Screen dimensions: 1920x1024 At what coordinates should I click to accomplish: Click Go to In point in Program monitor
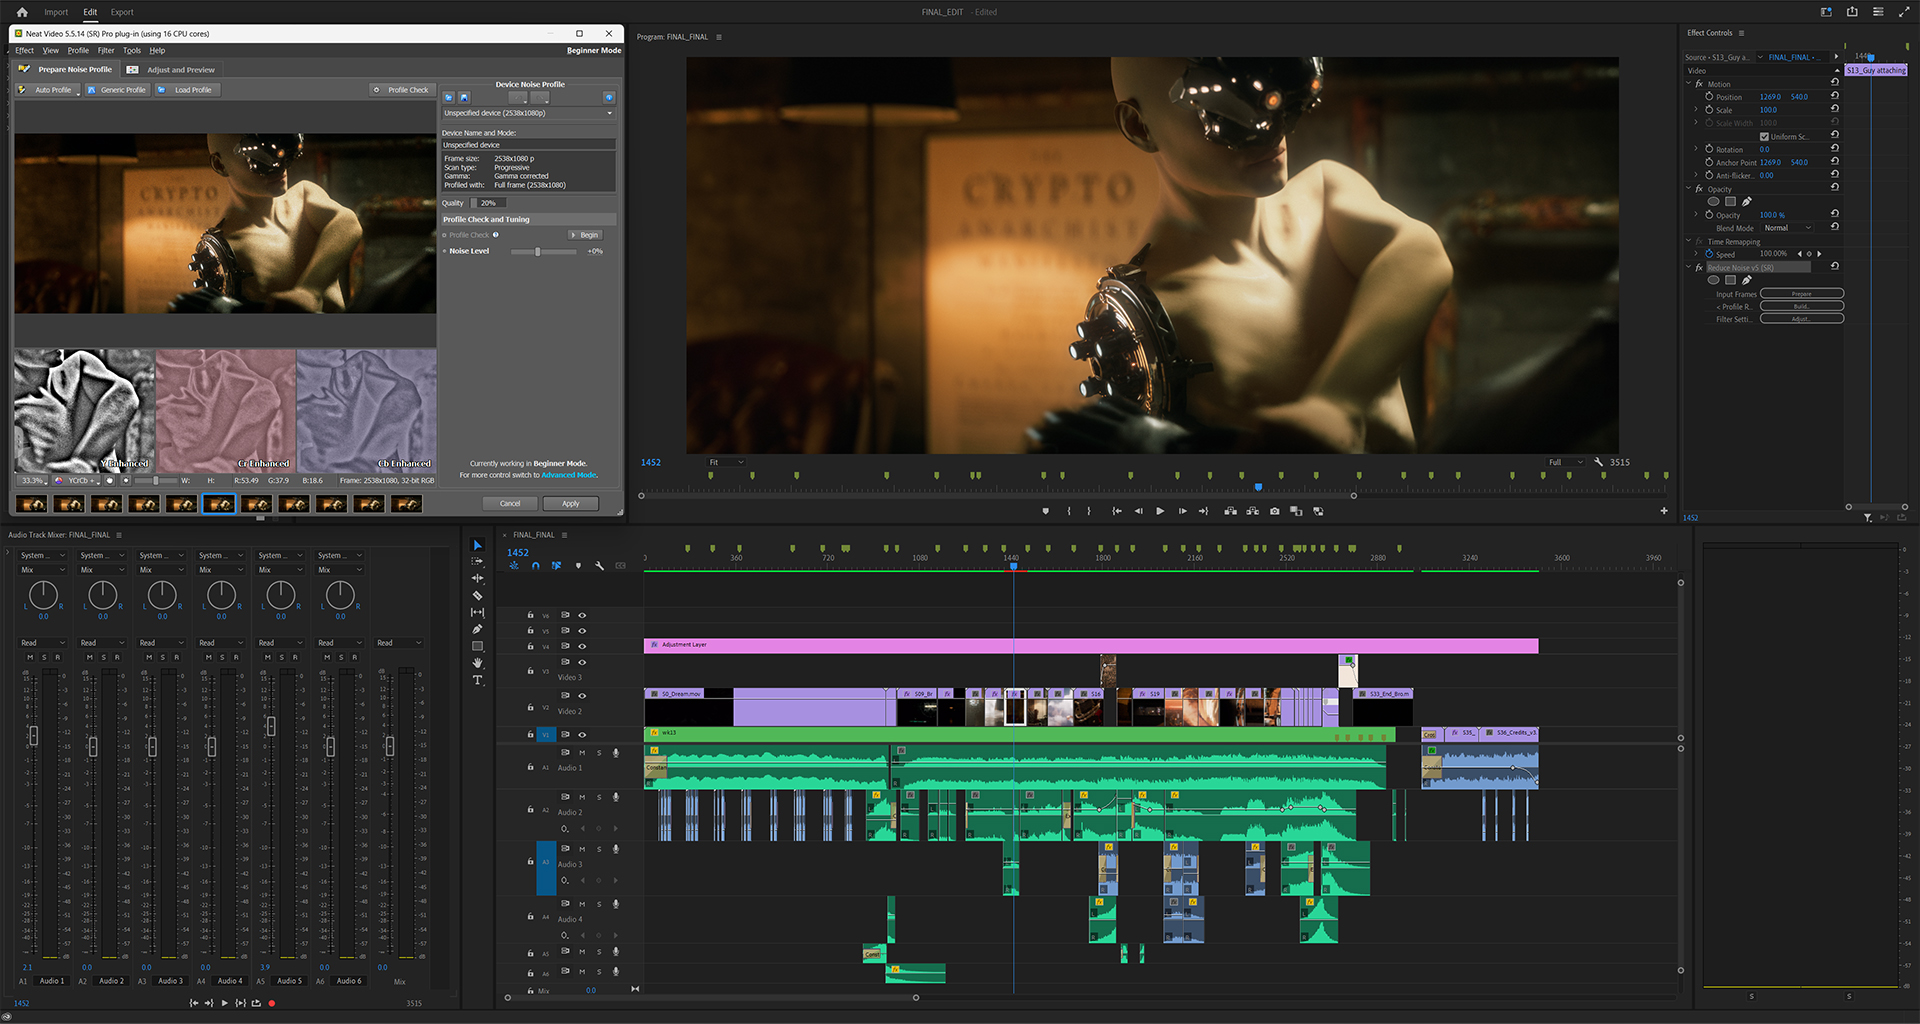(1117, 511)
